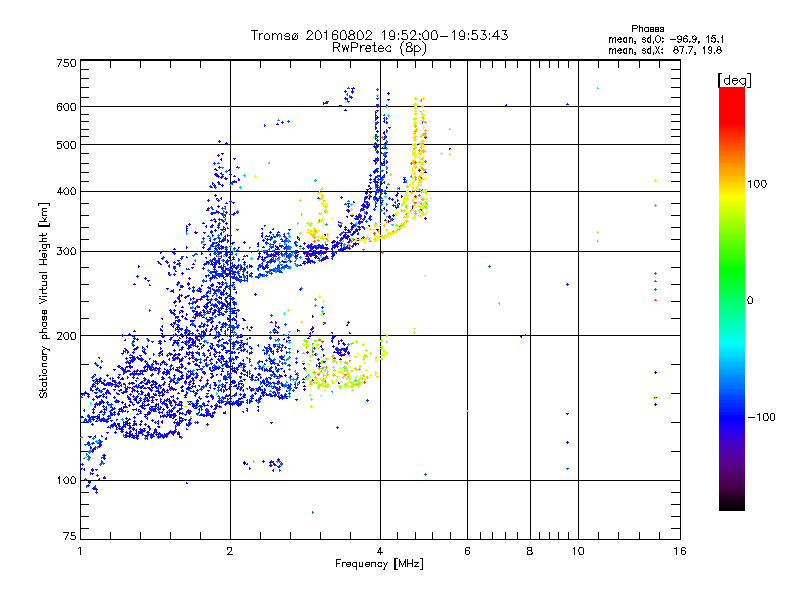The width and height of the screenshot is (800, 600).
Task: Click the '[deg]' colorbar unit label
Action: [734, 80]
